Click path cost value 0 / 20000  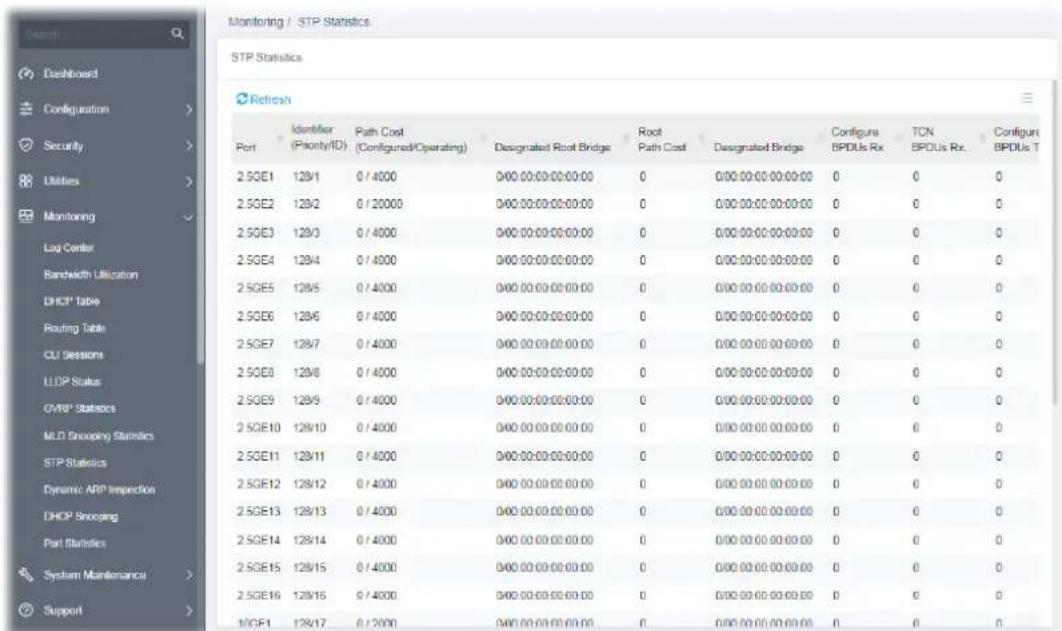point(379,204)
